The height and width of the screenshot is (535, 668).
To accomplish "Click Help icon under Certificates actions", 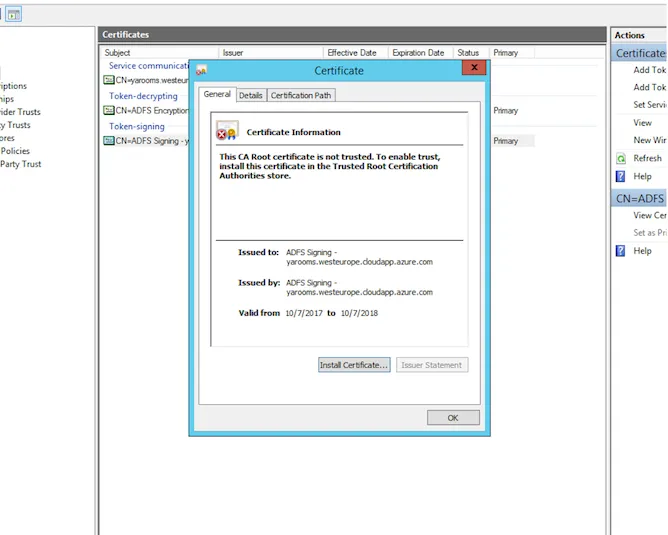I will (x=621, y=176).
